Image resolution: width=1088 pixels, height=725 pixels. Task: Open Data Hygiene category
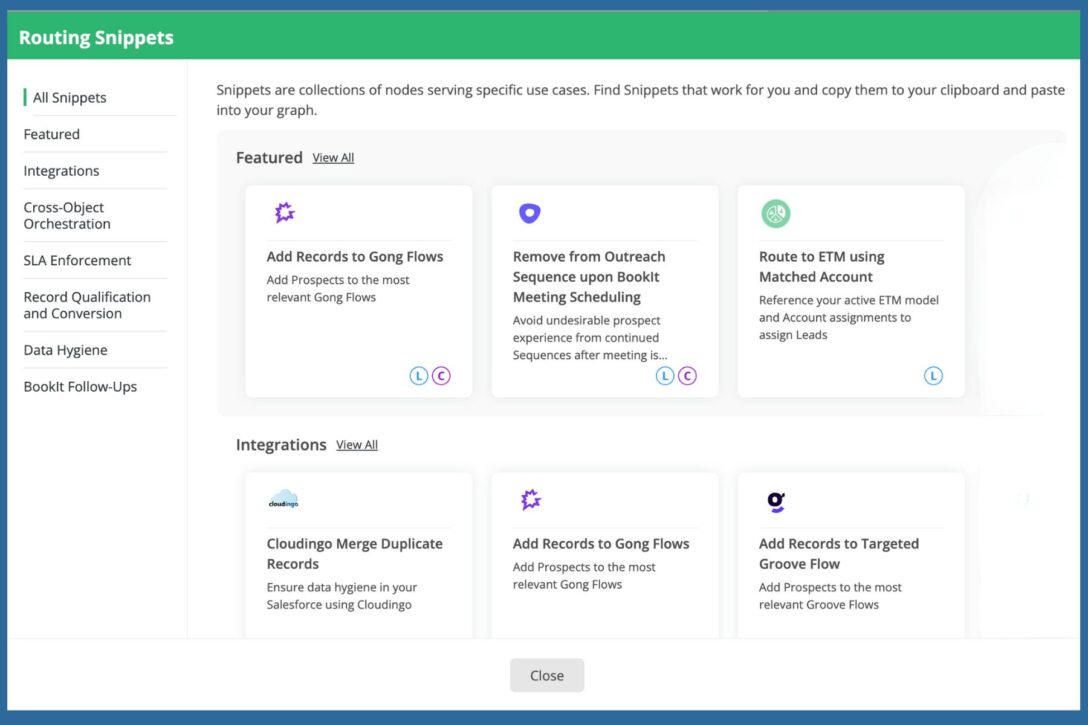point(65,350)
